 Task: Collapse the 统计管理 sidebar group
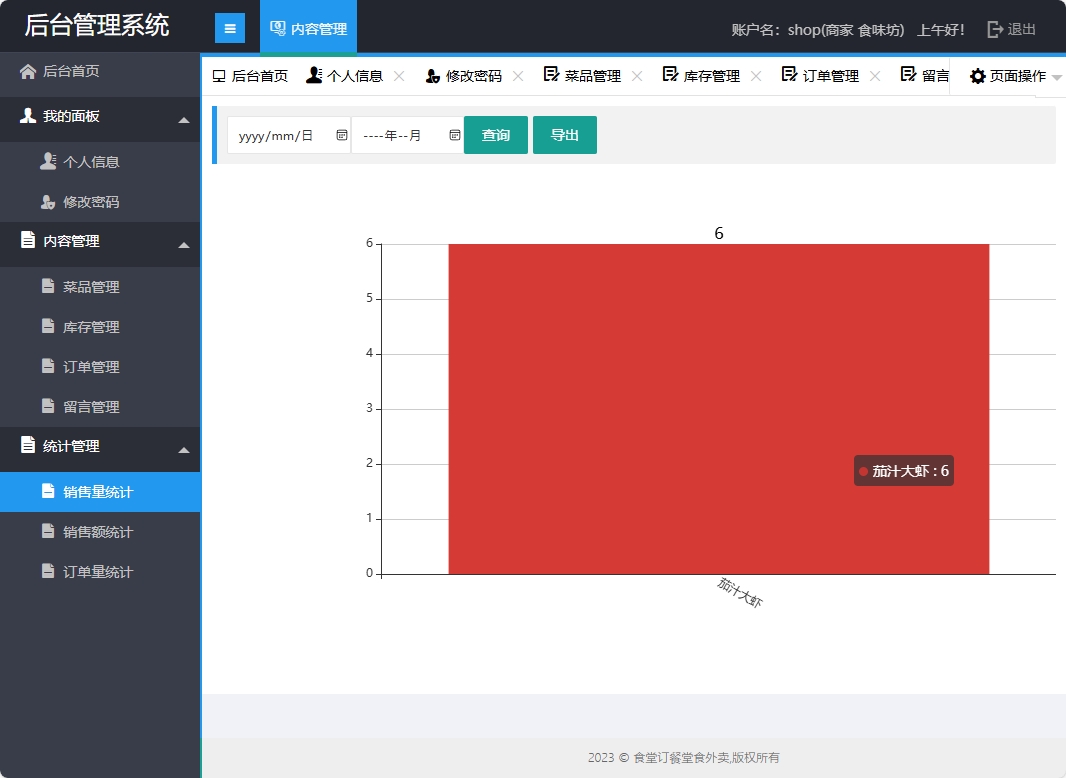(184, 450)
